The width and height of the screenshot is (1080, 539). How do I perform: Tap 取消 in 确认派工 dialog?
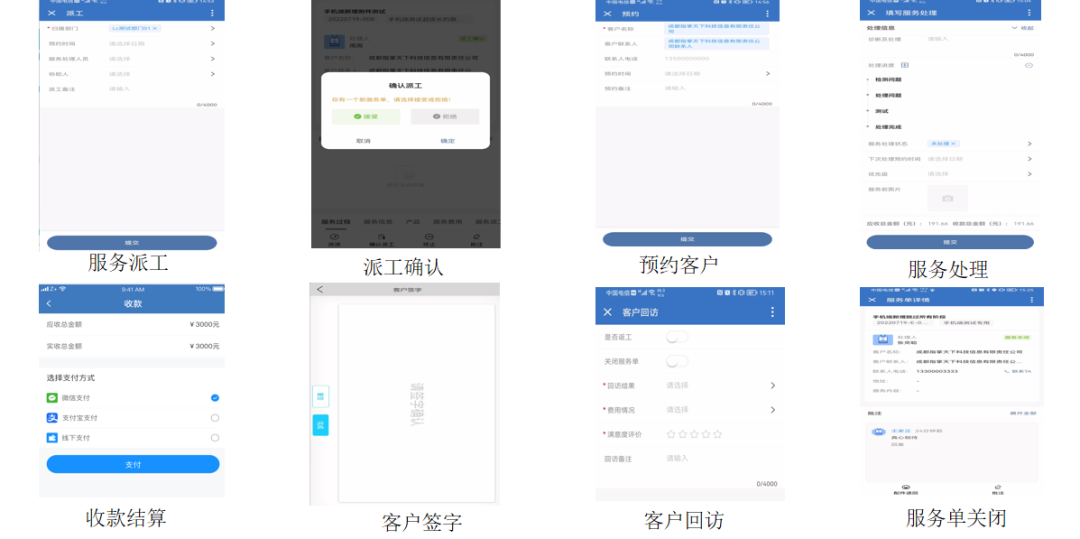point(363,140)
